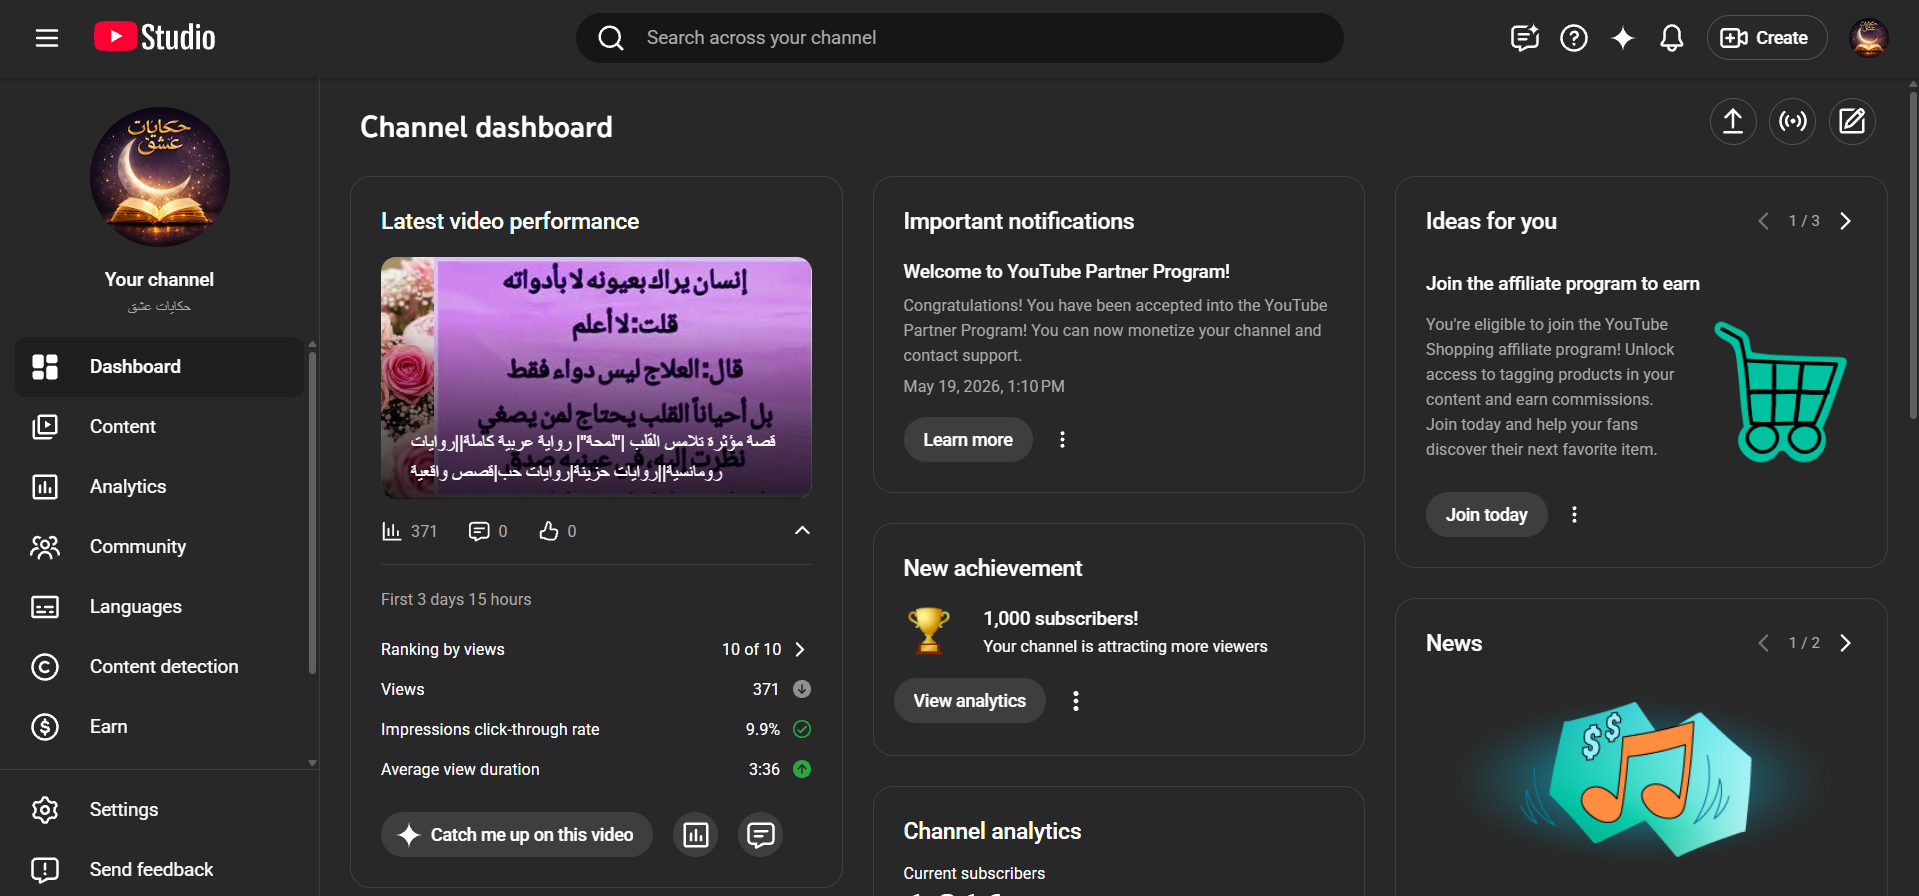This screenshot has height=896, width=1919.
Task: Click the Learn more button
Action: (x=968, y=439)
